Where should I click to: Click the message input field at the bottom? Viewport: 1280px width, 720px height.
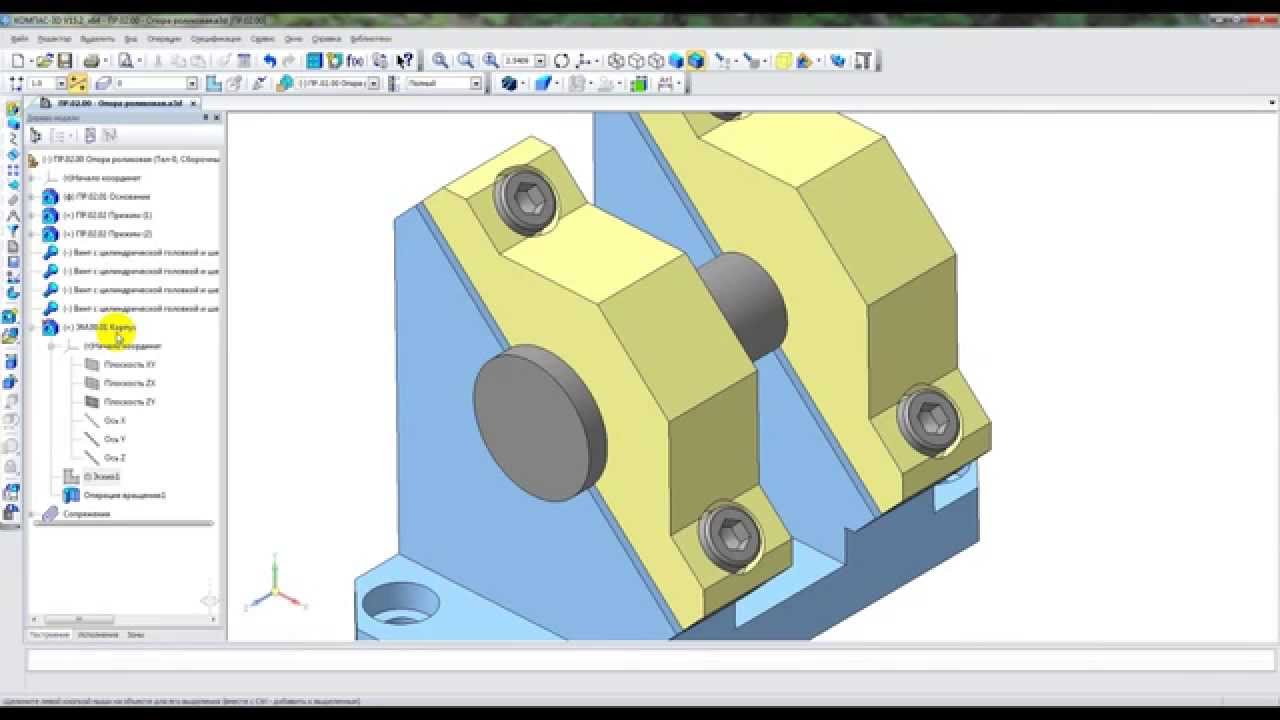pyautogui.click(x=651, y=660)
